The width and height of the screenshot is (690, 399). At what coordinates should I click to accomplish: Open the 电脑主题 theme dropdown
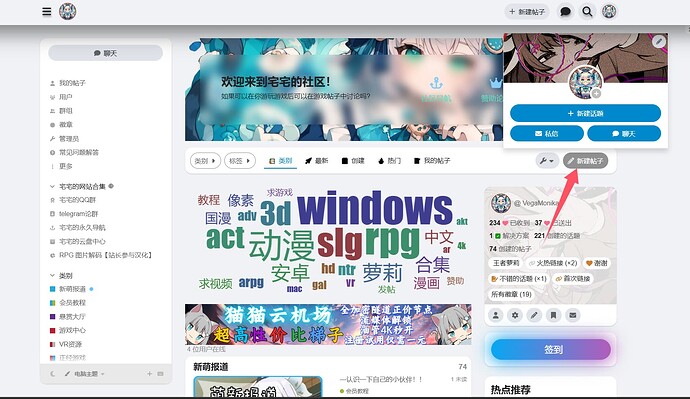84,374
